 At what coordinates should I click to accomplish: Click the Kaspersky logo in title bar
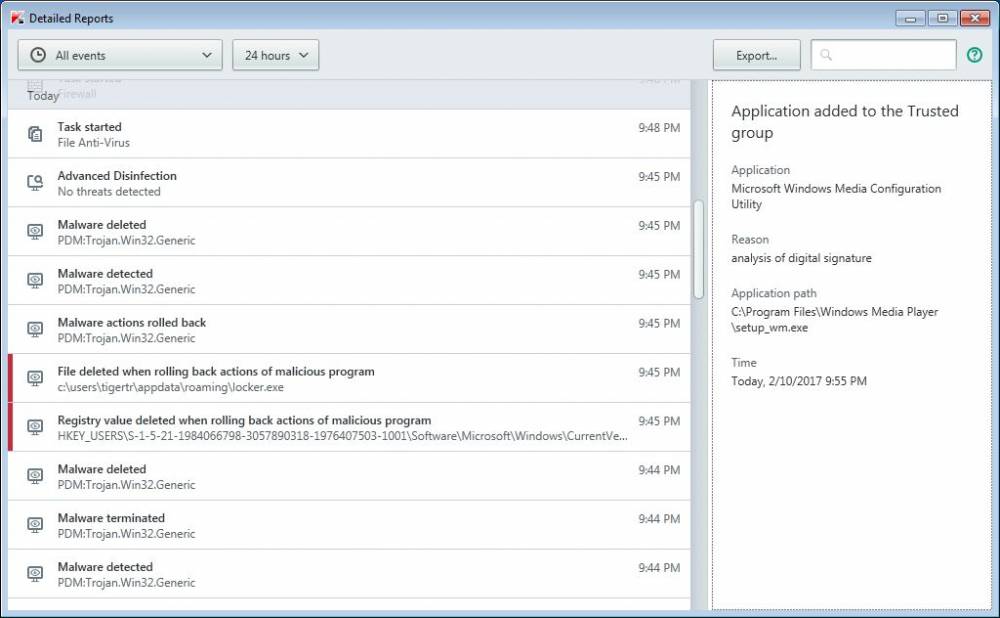click(17, 18)
